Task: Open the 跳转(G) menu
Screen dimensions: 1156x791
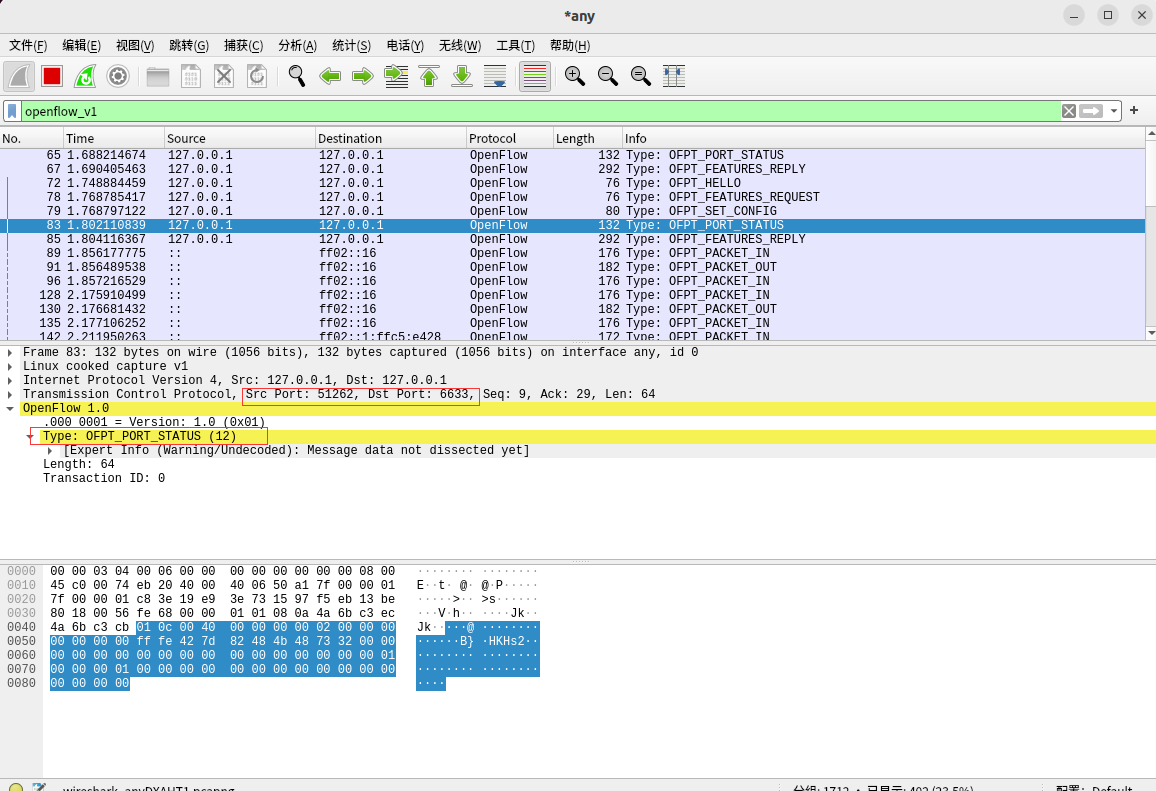Action: [x=189, y=46]
